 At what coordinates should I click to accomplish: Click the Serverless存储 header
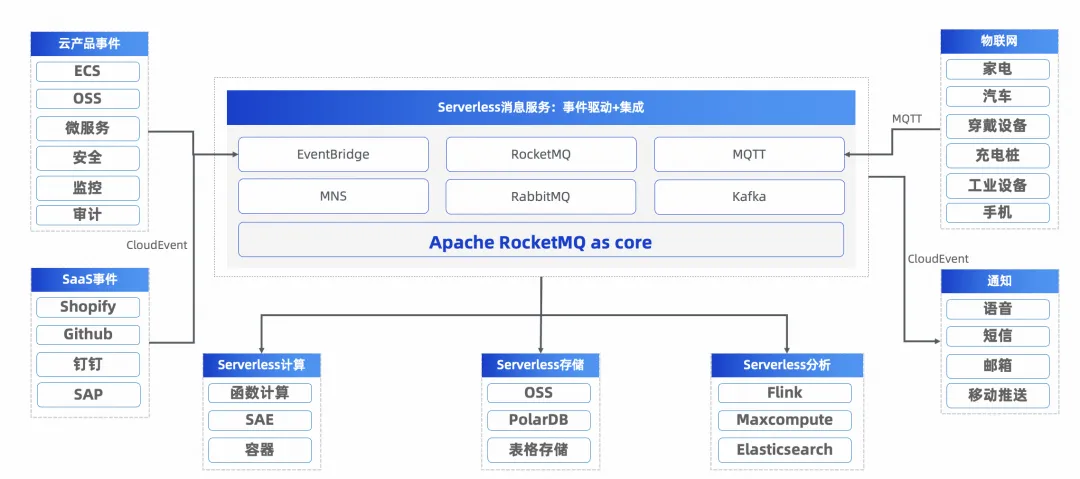click(540, 365)
